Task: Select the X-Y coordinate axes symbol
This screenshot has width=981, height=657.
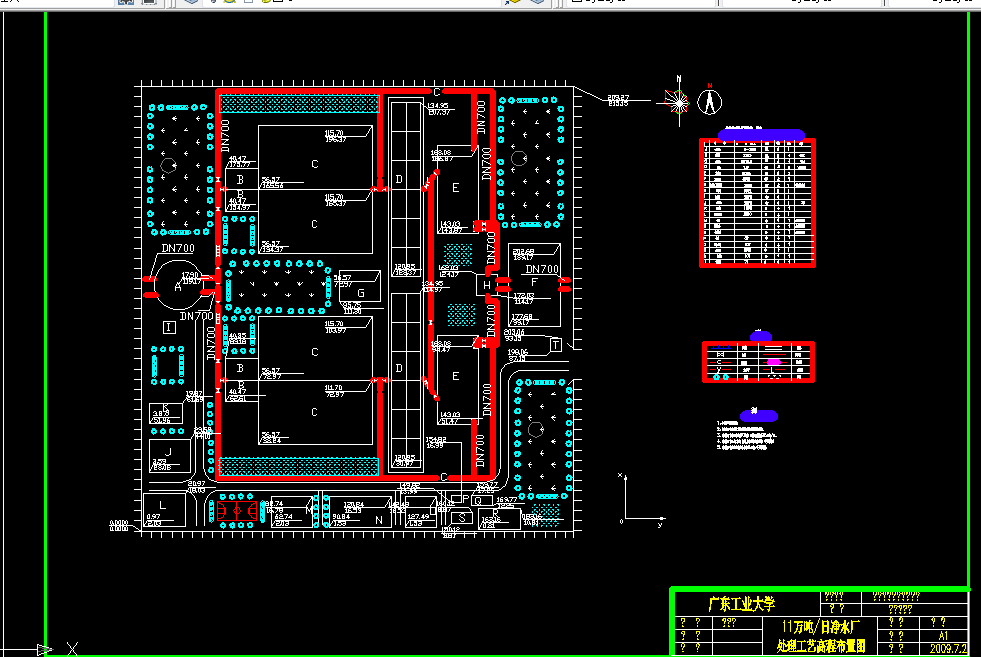Action: coord(642,501)
